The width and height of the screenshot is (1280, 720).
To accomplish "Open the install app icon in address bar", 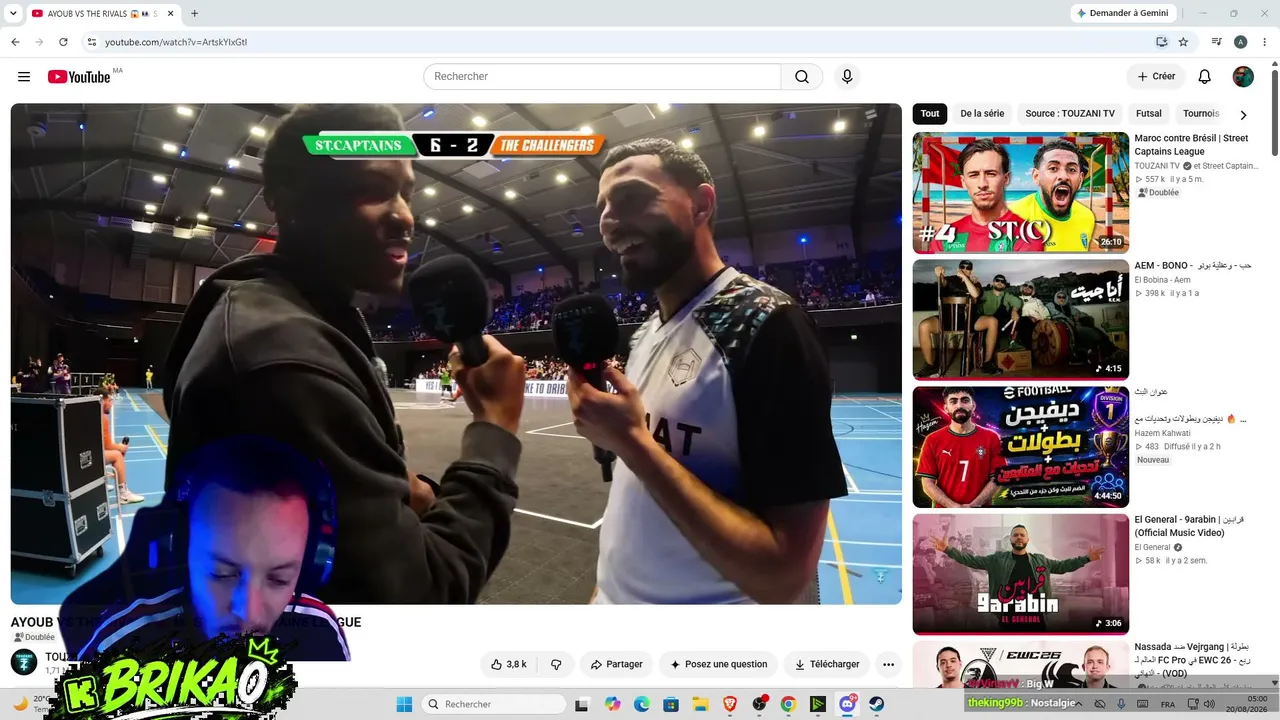I will [1161, 42].
